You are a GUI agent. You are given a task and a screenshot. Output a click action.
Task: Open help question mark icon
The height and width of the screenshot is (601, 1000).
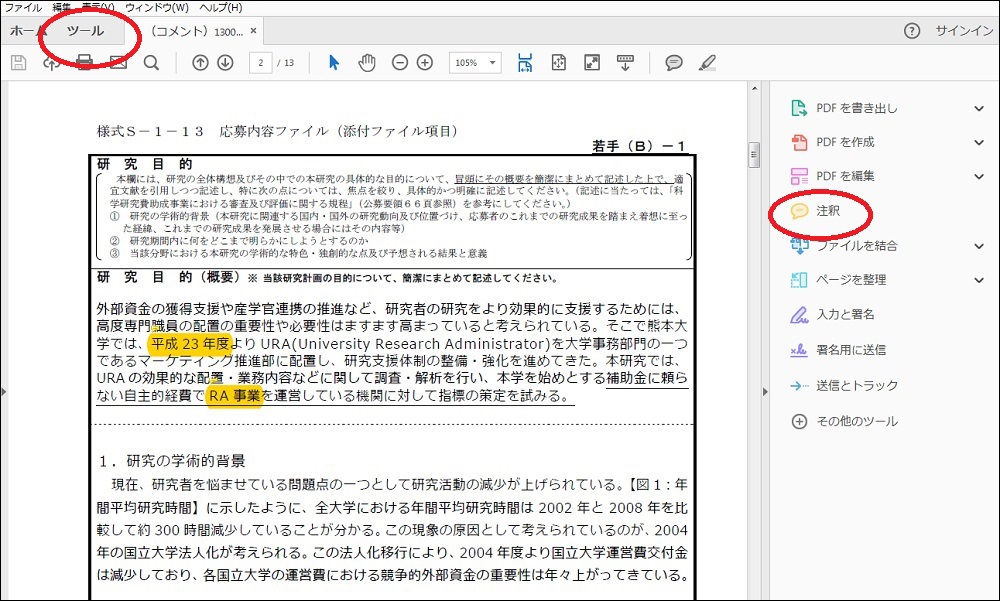click(912, 31)
